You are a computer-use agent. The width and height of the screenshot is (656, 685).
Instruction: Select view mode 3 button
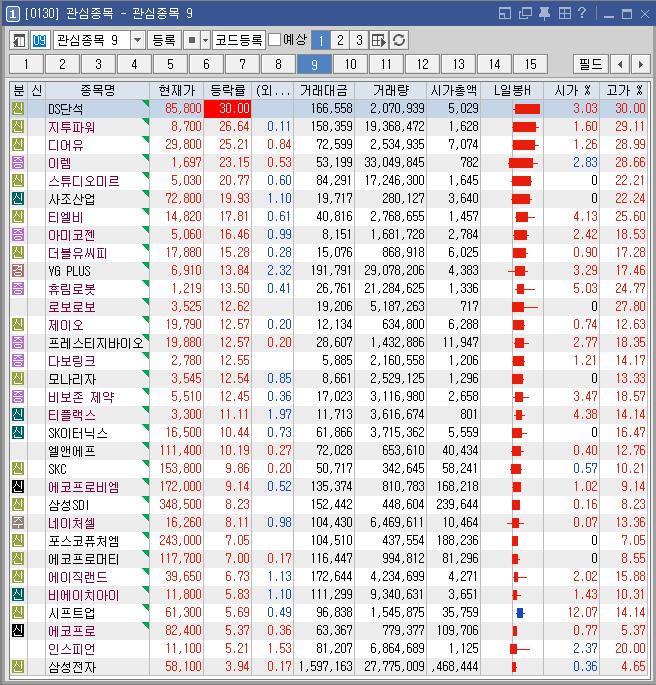coord(359,41)
